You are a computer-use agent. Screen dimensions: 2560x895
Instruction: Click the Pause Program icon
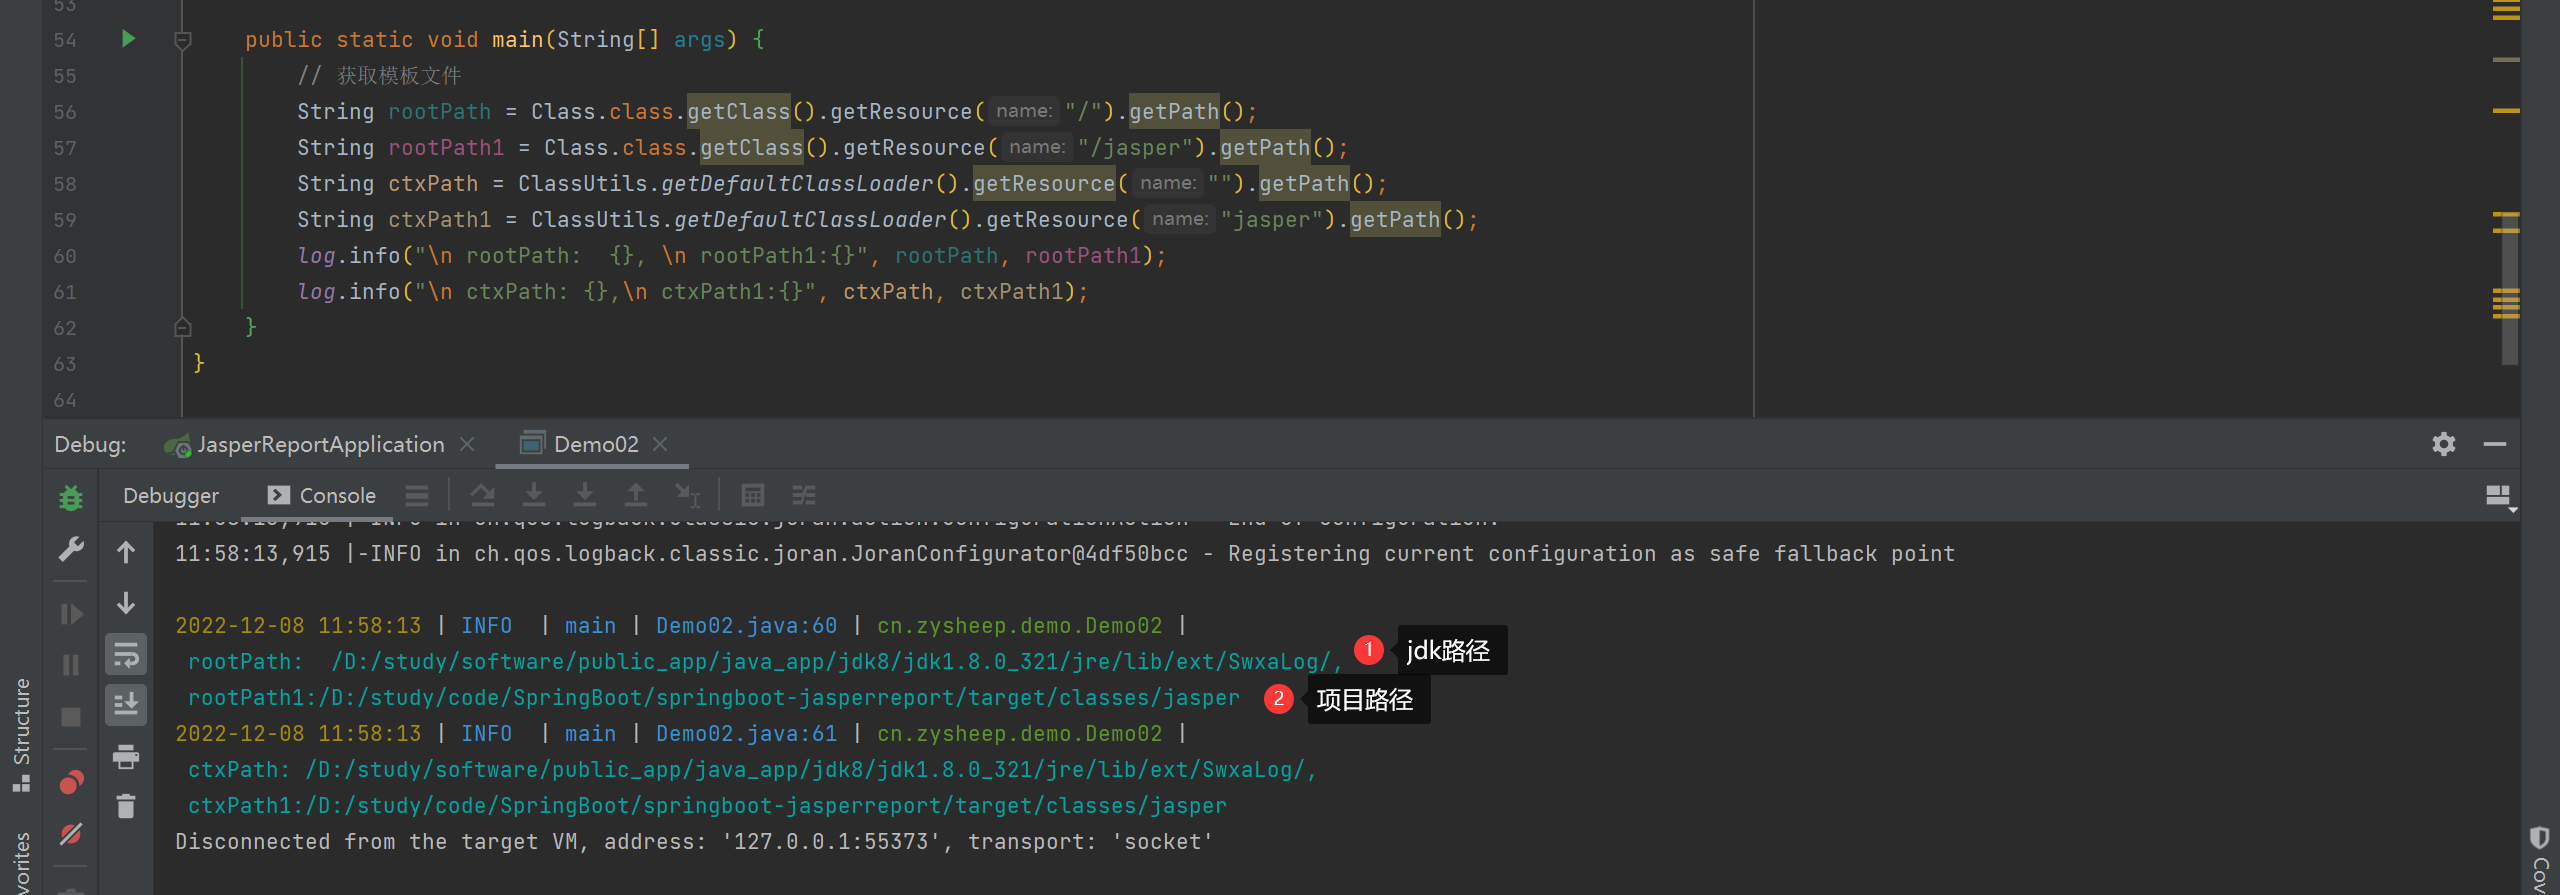click(x=71, y=666)
